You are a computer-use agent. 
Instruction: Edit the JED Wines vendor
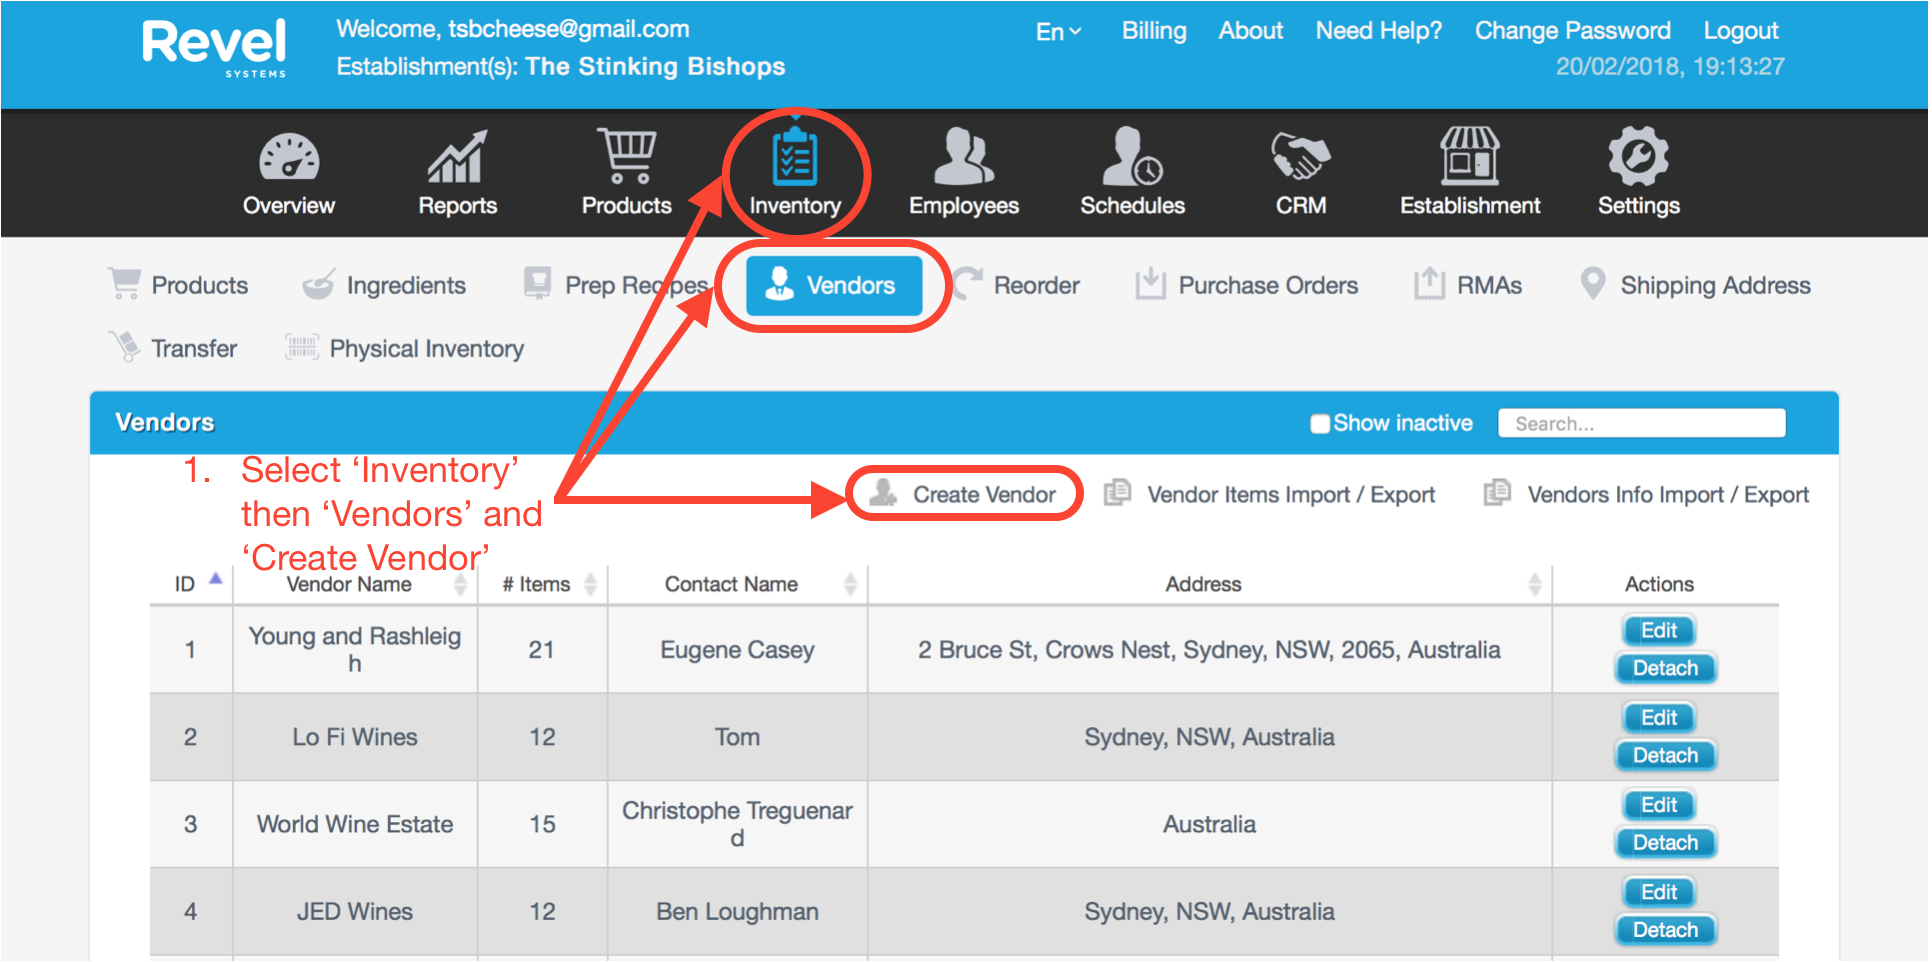1658,892
